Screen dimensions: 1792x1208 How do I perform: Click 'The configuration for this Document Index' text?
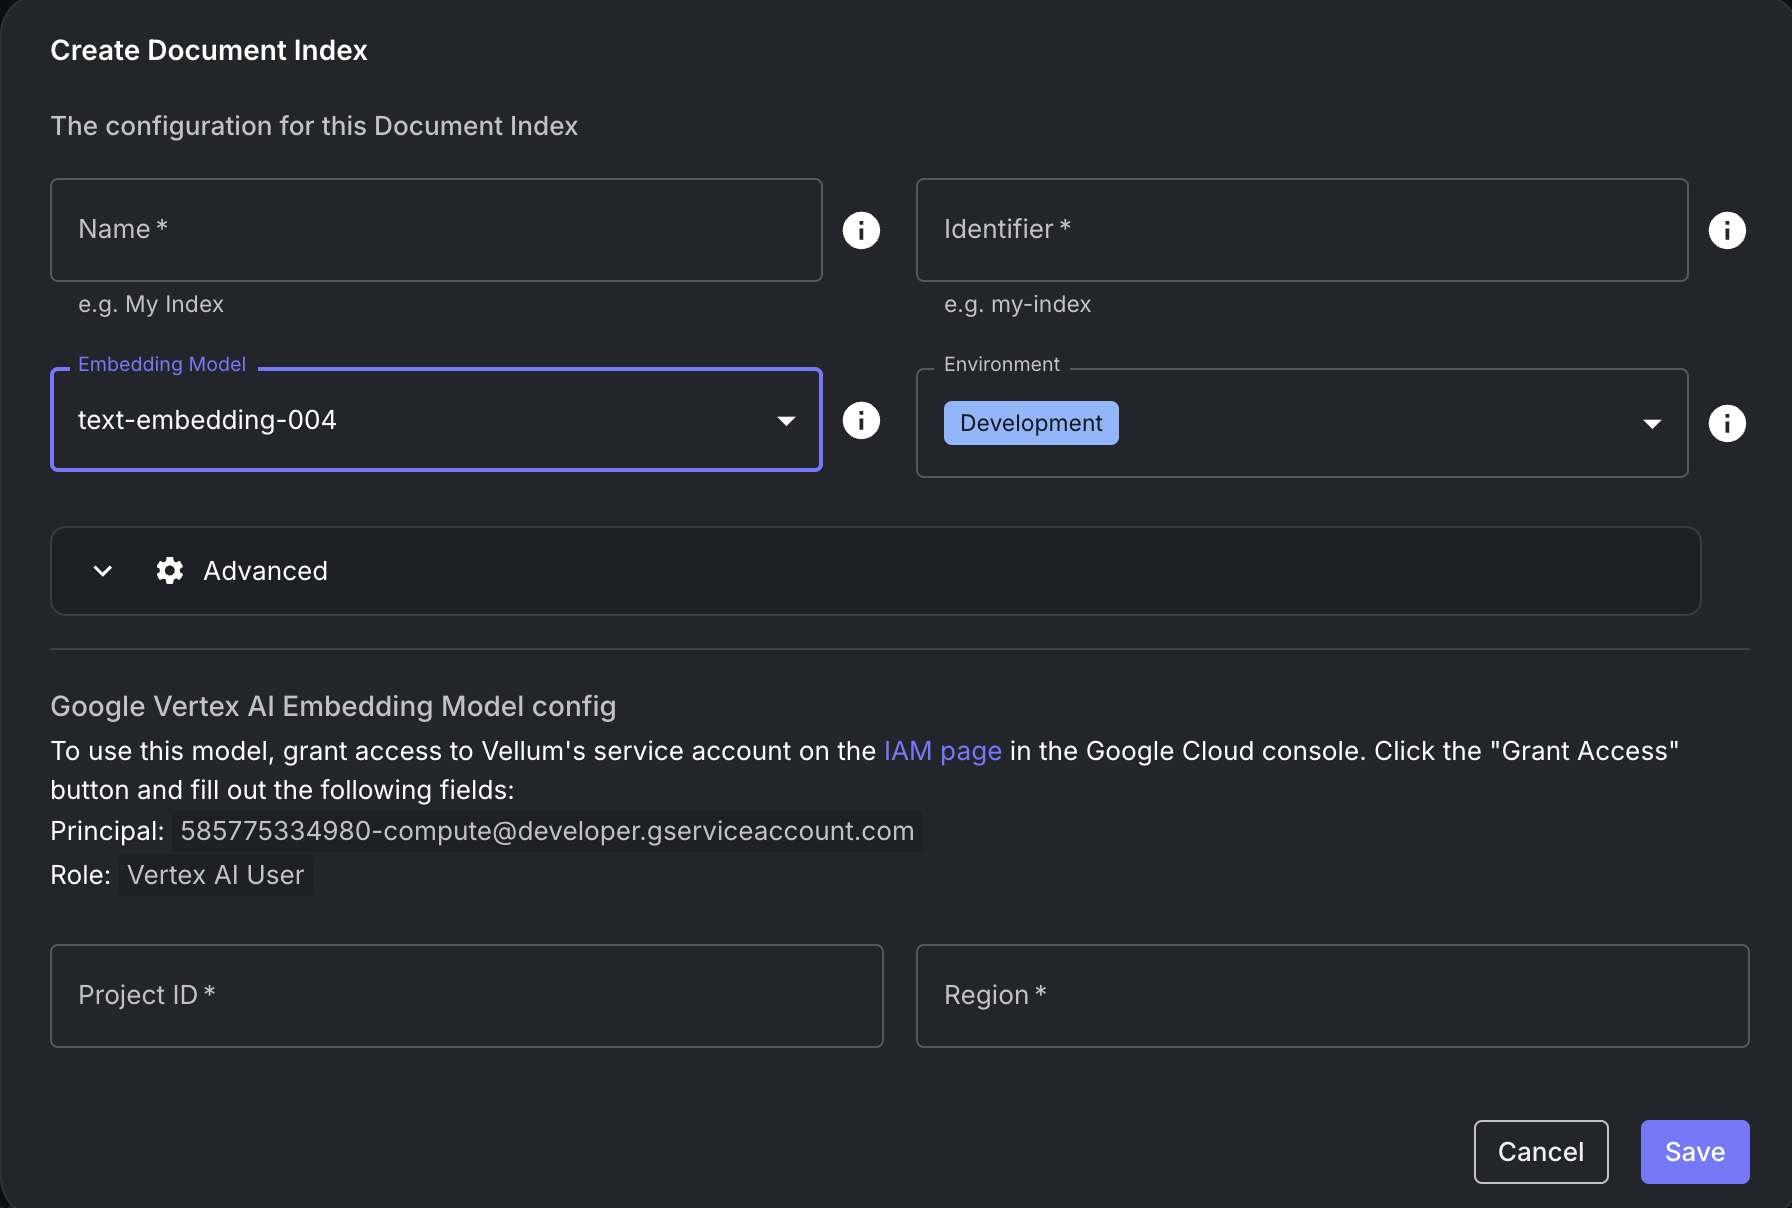point(314,126)
